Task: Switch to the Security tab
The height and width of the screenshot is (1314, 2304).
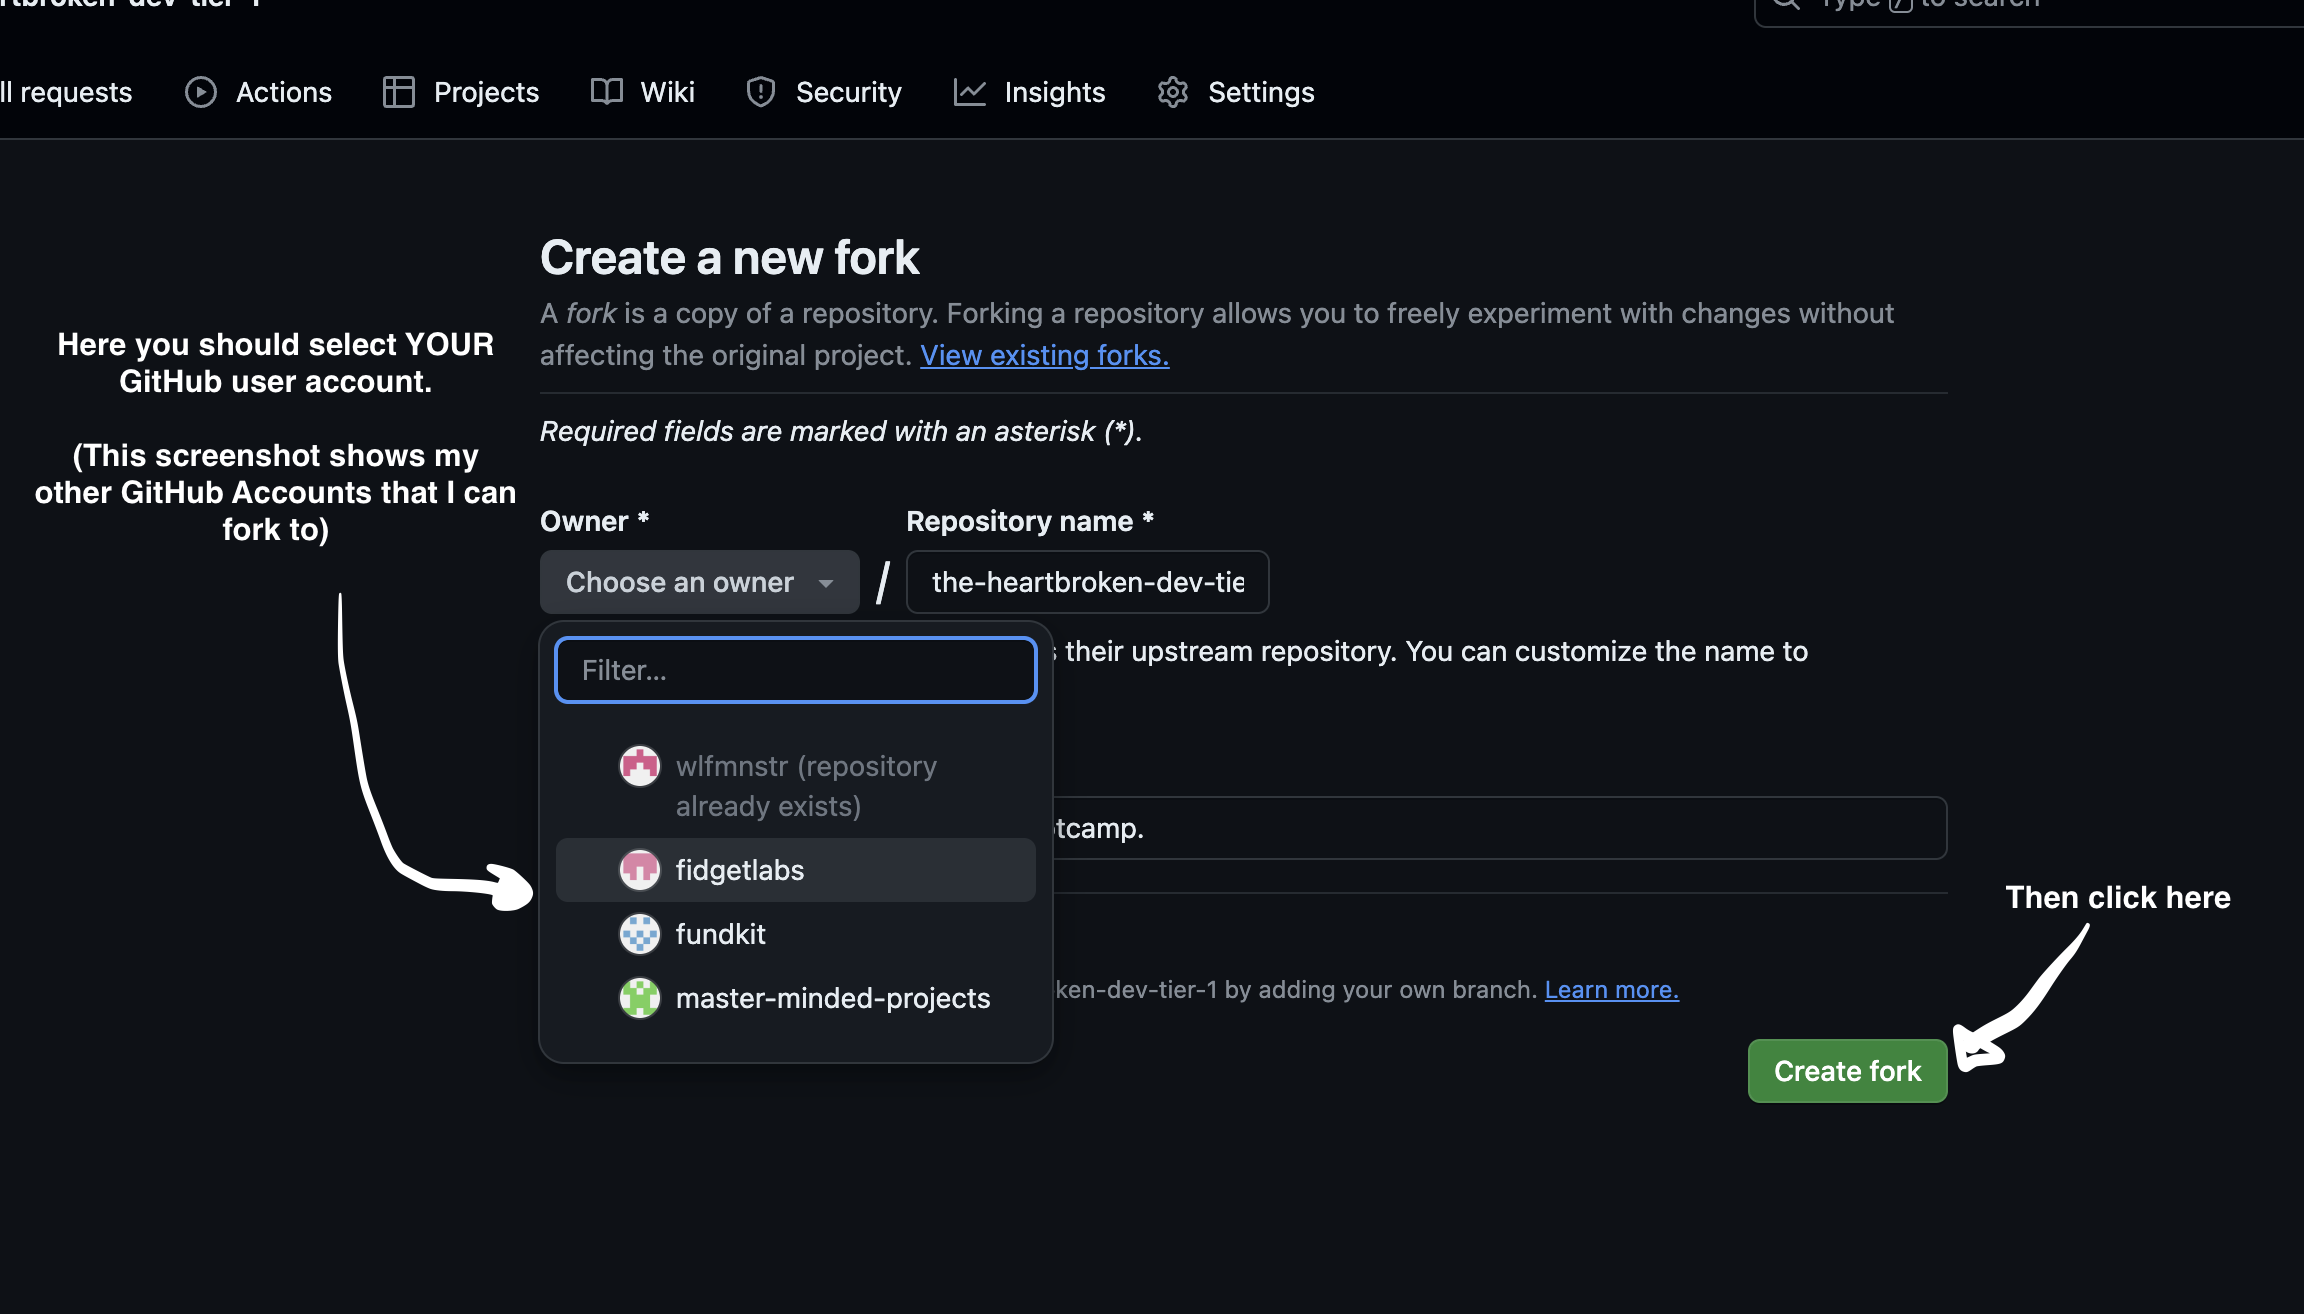Action: coord(824,92)
